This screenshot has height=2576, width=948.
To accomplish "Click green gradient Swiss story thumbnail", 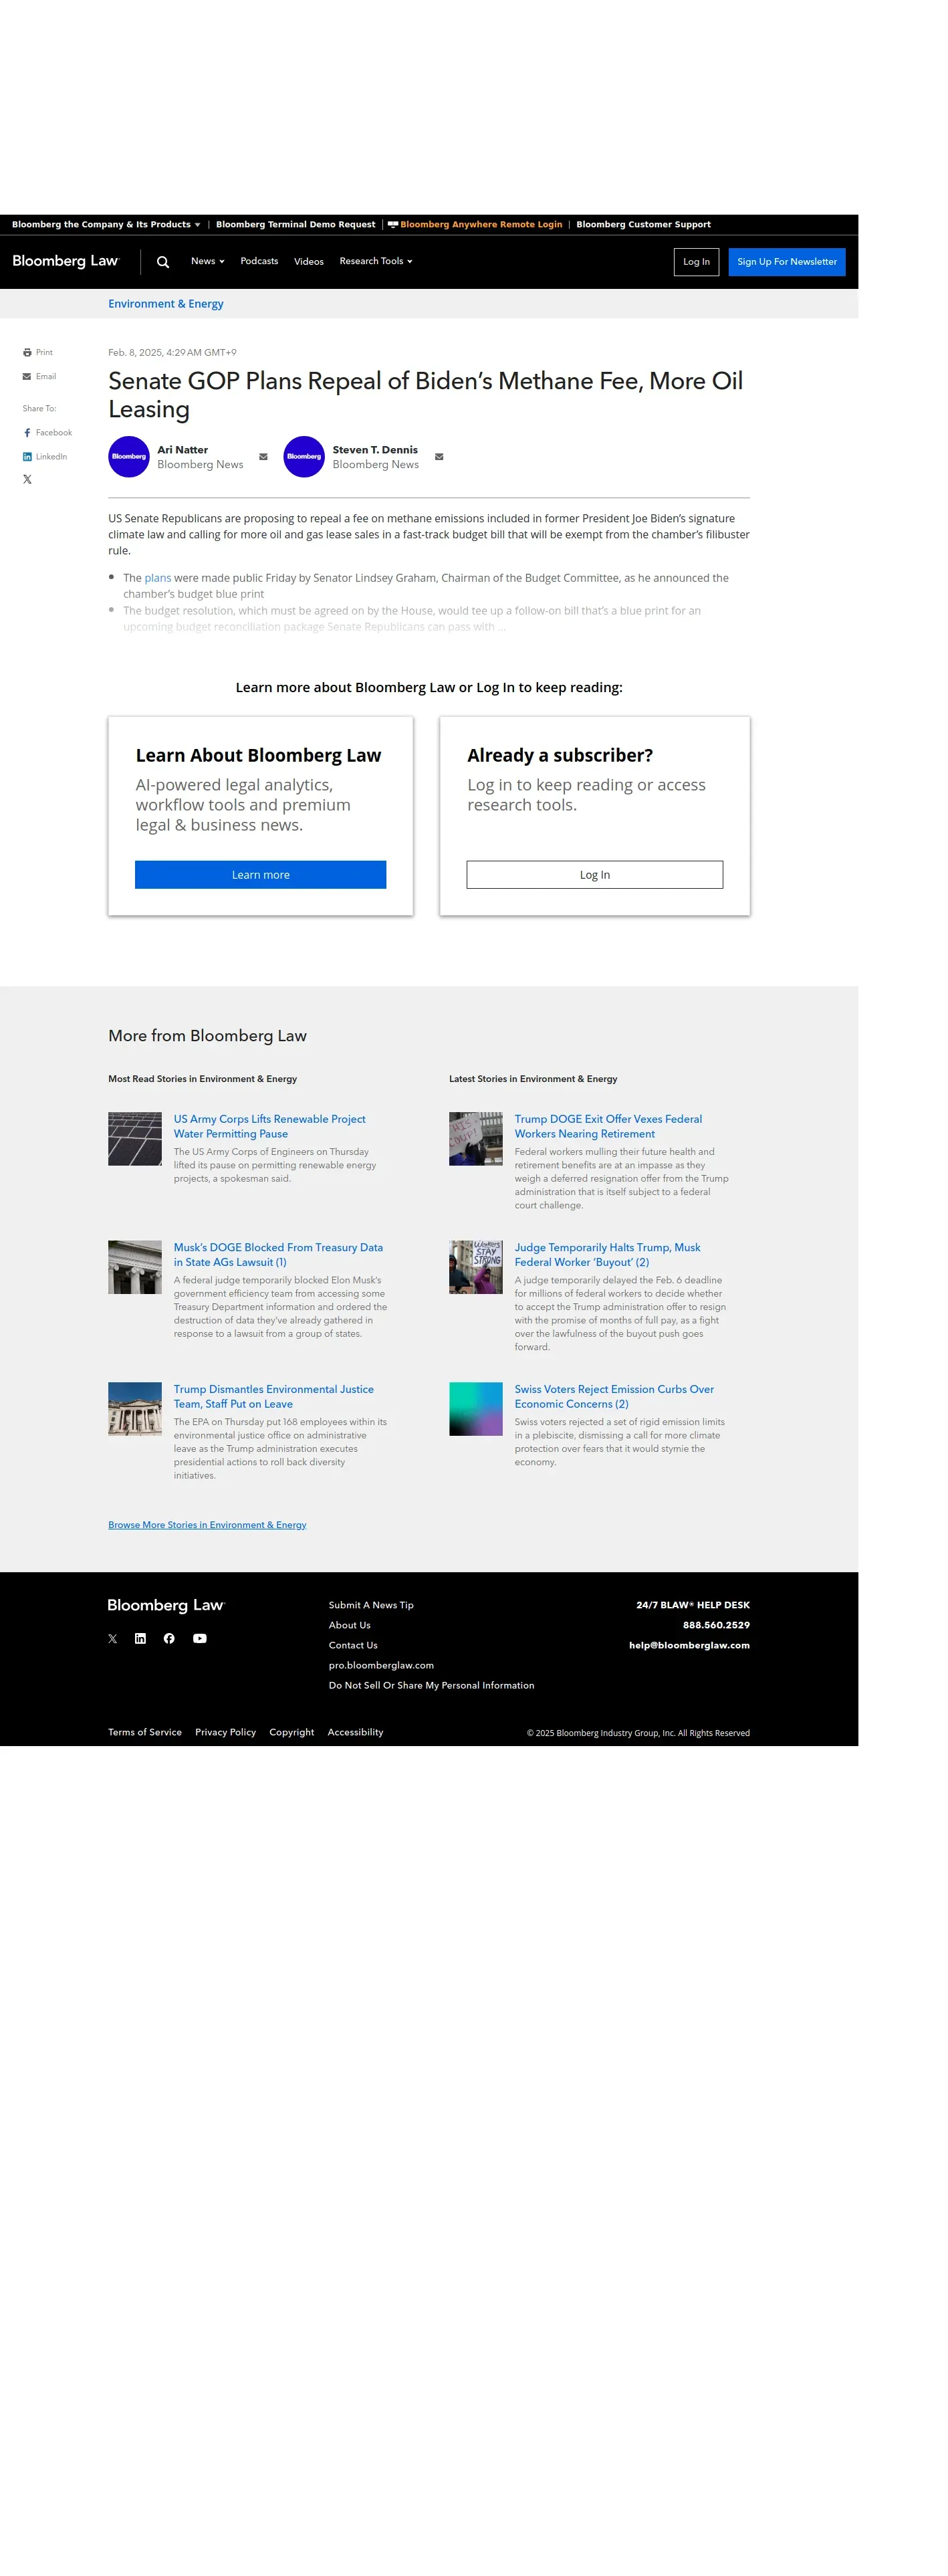I will tap(476, 1409).
